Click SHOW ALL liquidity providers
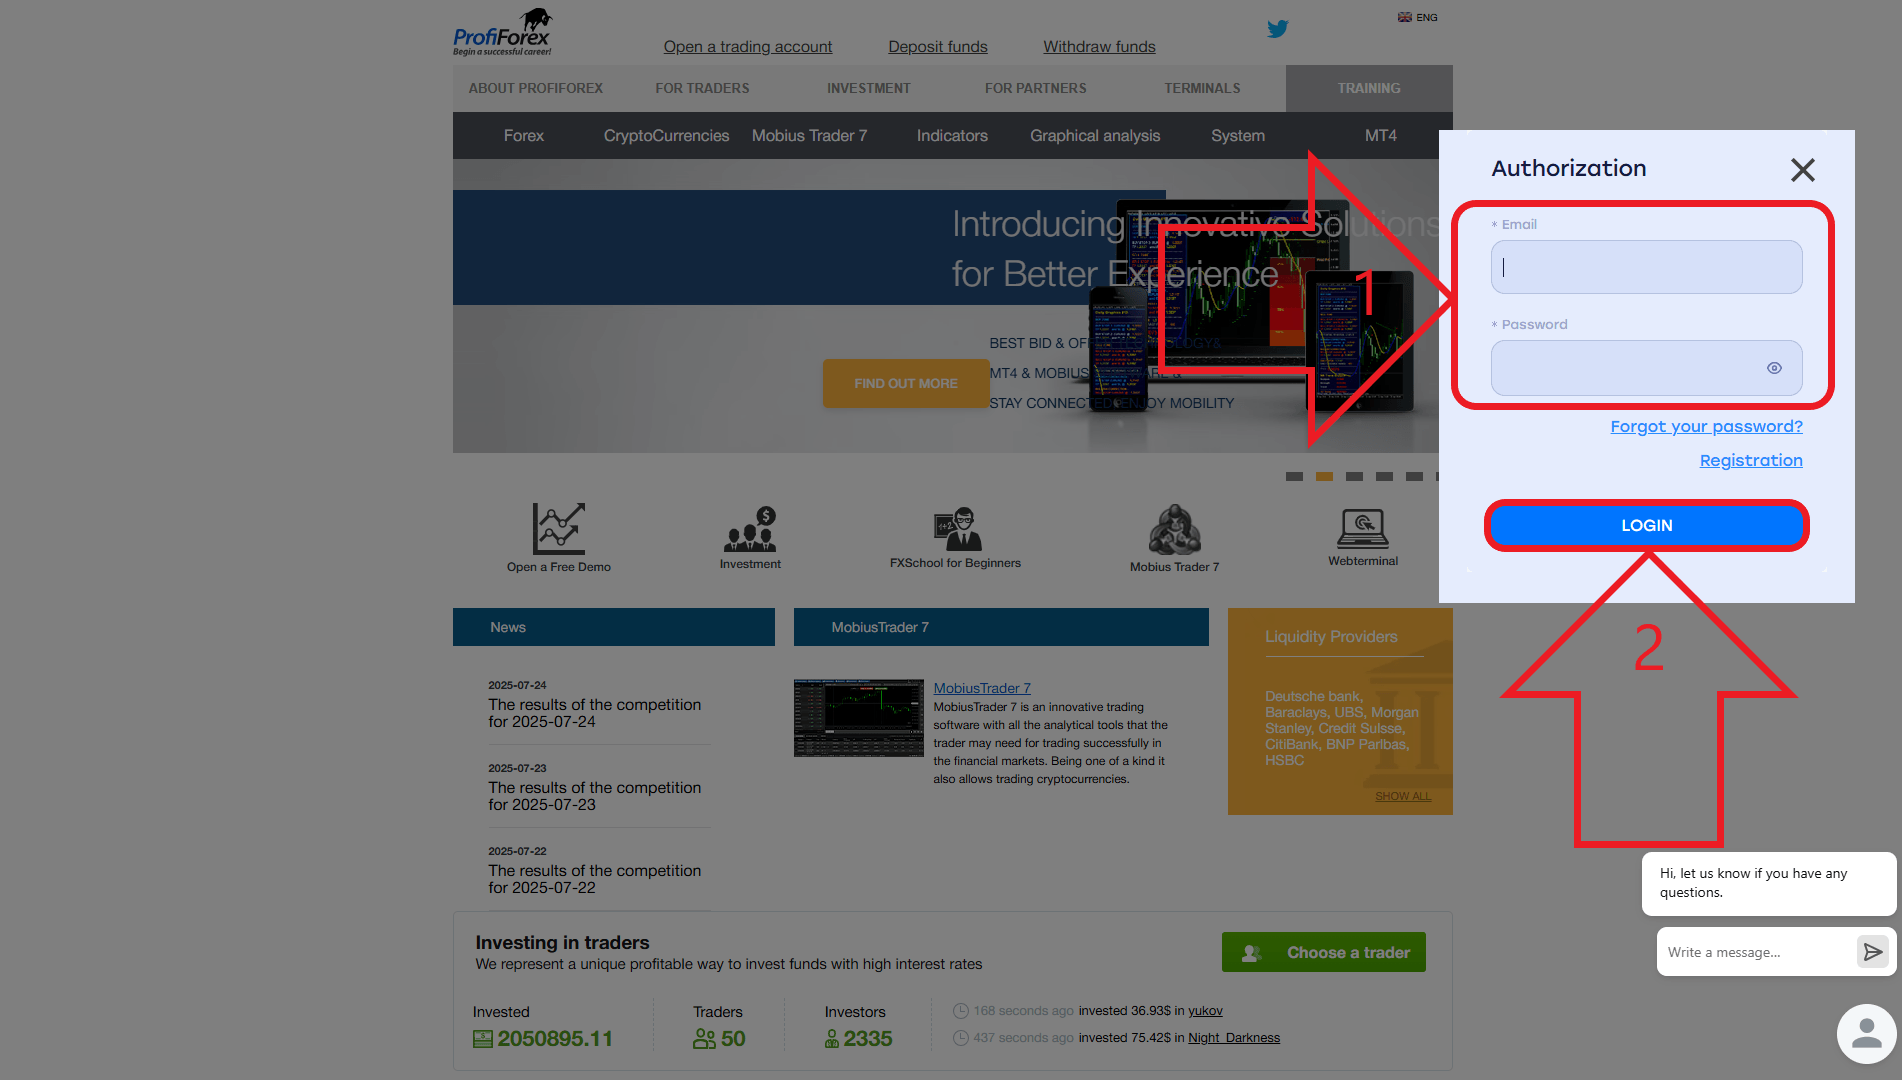This screenshot has width=1902, height=1080. point(1403,796)
